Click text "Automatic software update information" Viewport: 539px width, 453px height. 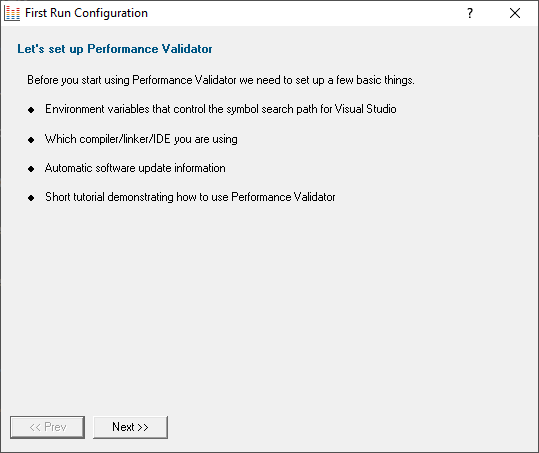(x=135, y=168)
